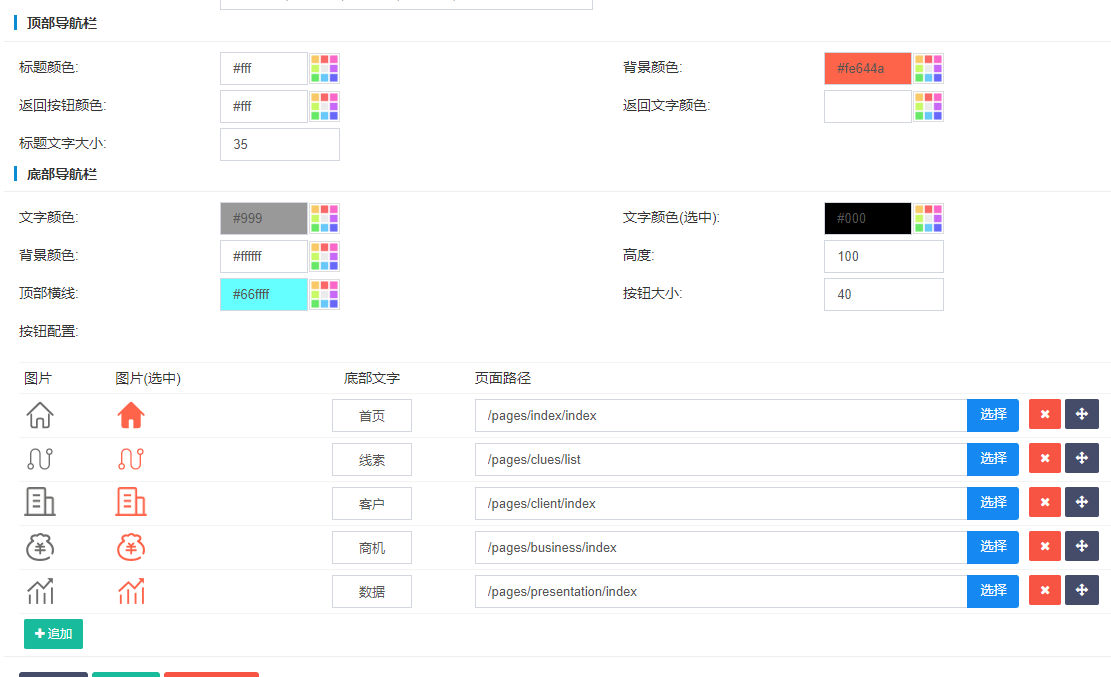Click the 高度 input showing 100
This screenshot has height=677, width=1111.
coord(883,256)
